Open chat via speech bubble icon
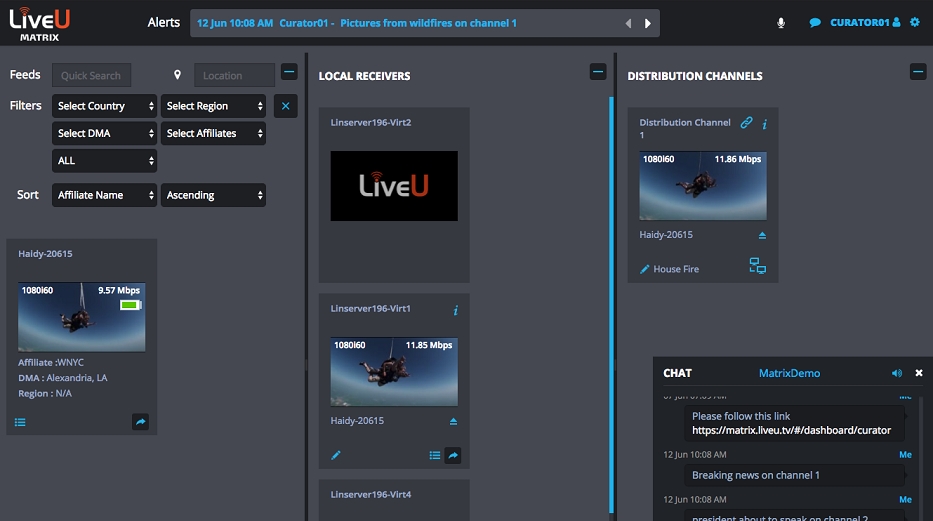 (x=815, y=23)
